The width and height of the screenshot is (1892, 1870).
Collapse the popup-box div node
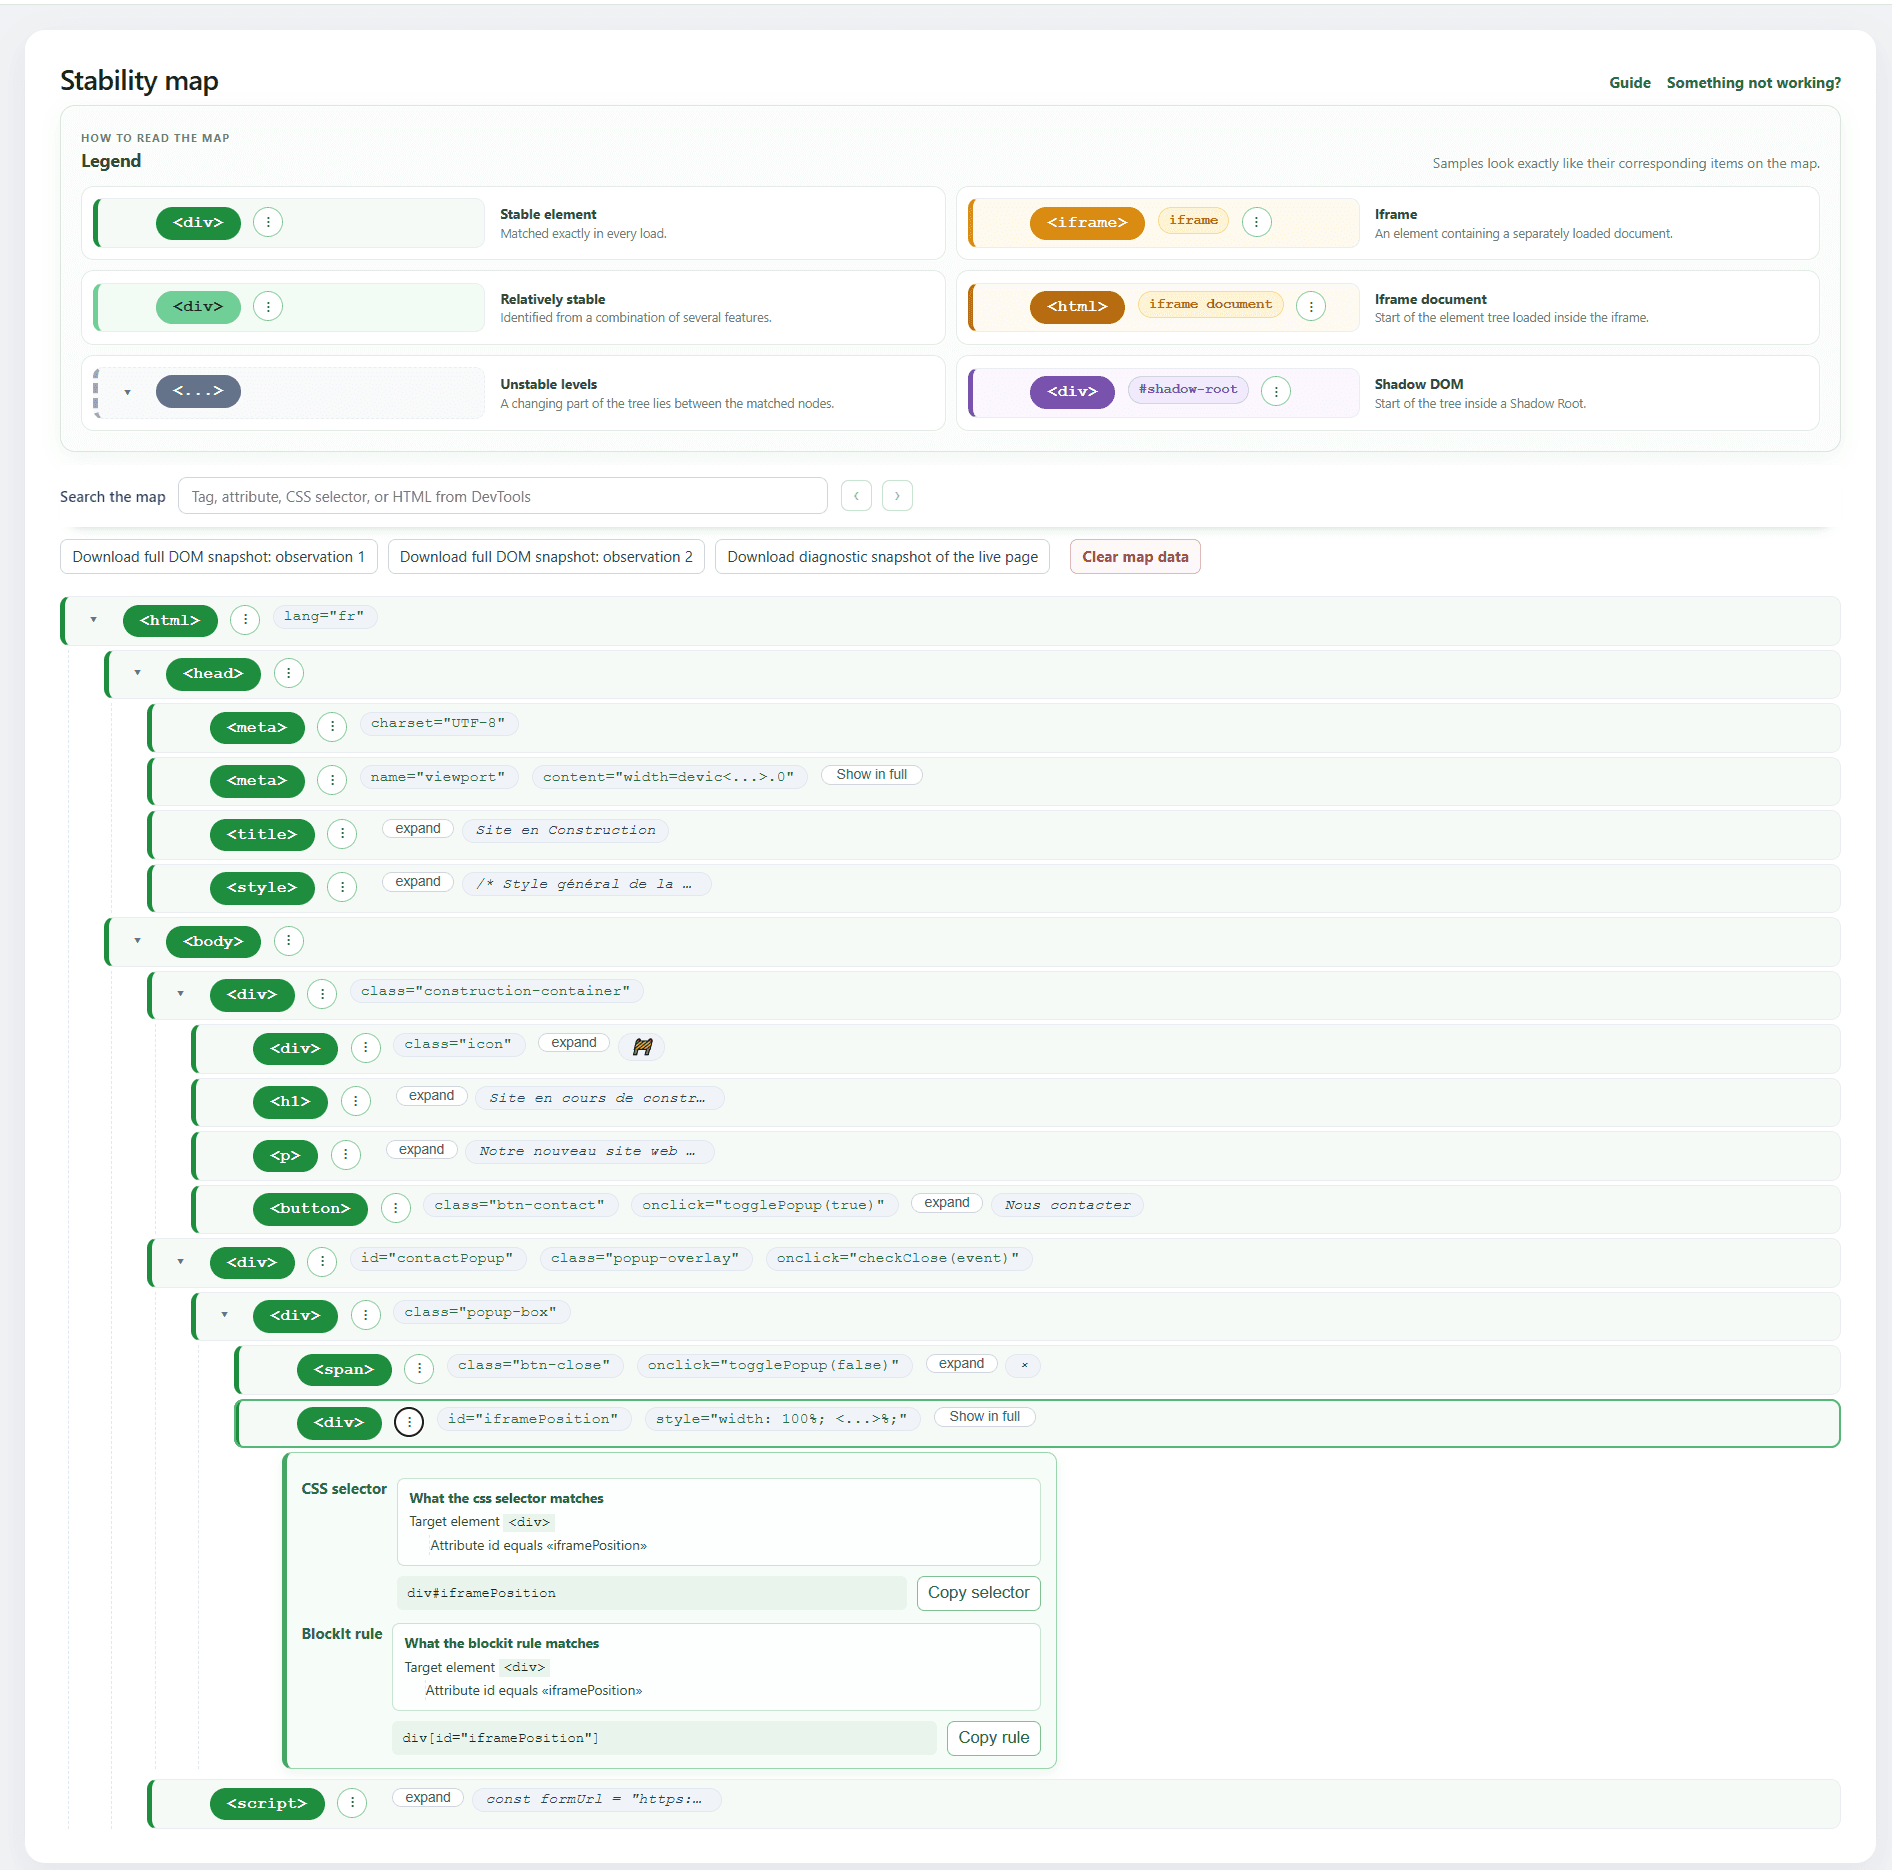coord(225,1315)
